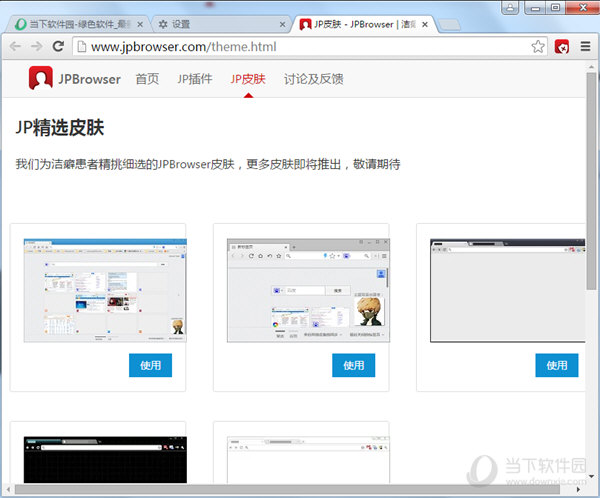Open the browser hamburger menu
The image size is (600, 498).
[585, 46]
